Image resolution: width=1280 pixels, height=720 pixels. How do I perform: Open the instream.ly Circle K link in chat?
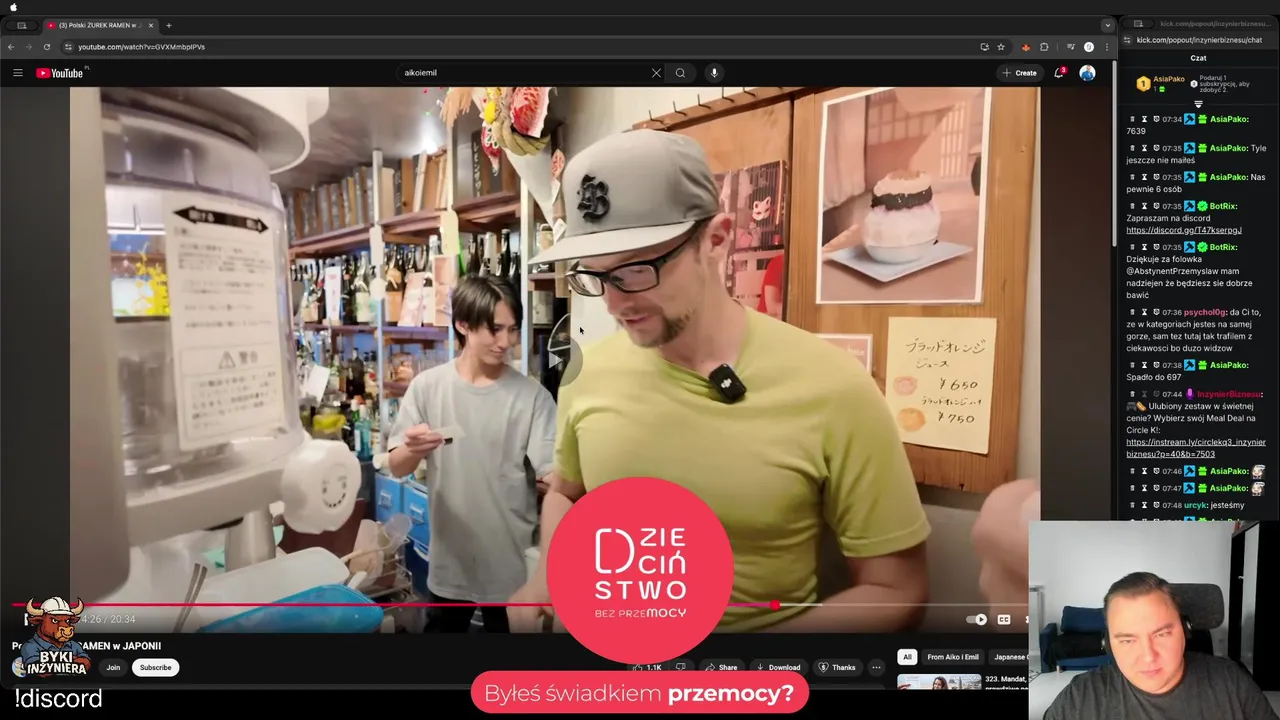[1196, 448]
